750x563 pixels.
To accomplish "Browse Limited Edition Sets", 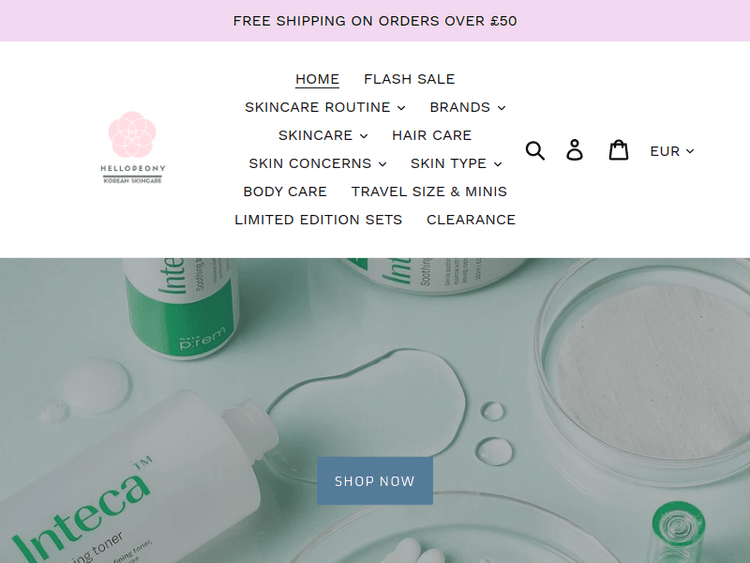I will click(x=318, y=220).
